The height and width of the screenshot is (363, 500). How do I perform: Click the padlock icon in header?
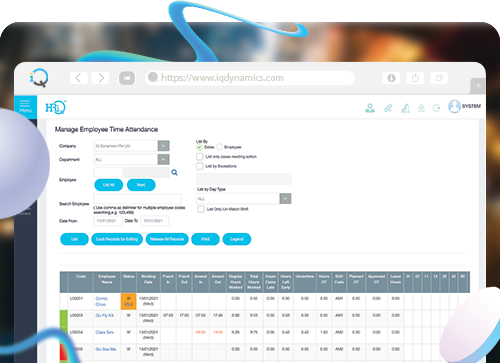pos(421,108)
